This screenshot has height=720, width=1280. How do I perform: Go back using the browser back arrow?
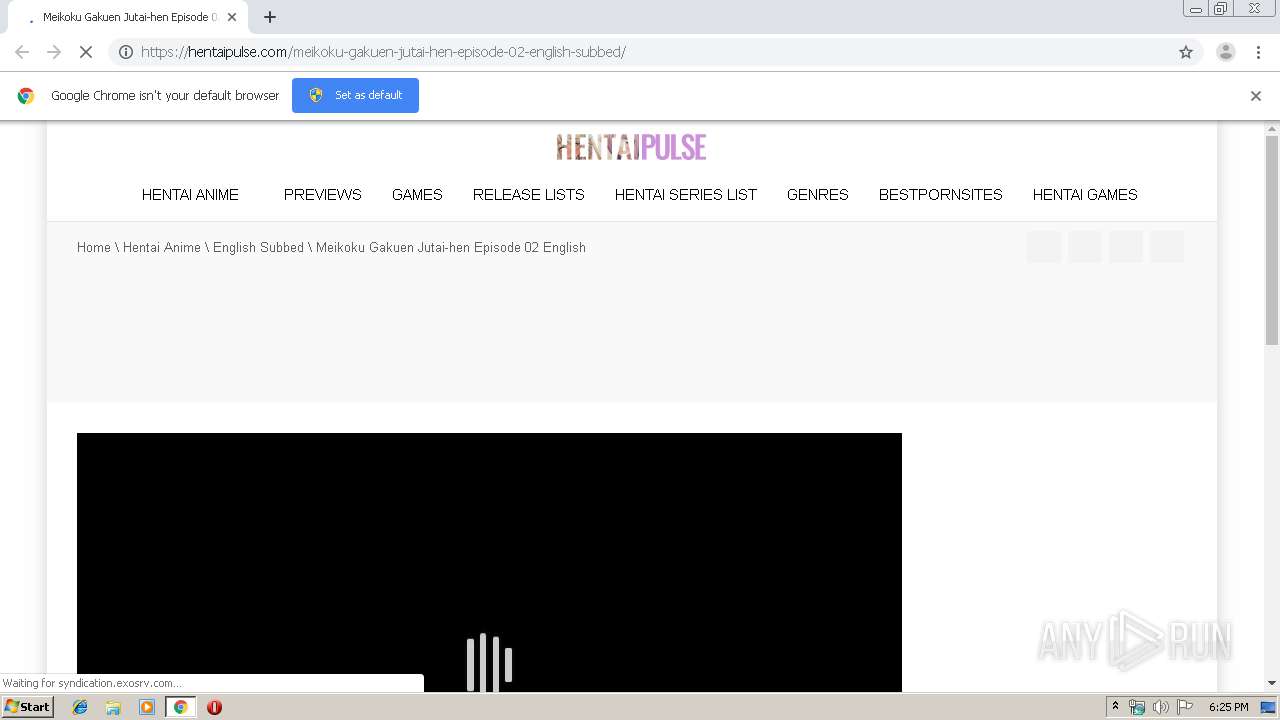pos(22,52)
